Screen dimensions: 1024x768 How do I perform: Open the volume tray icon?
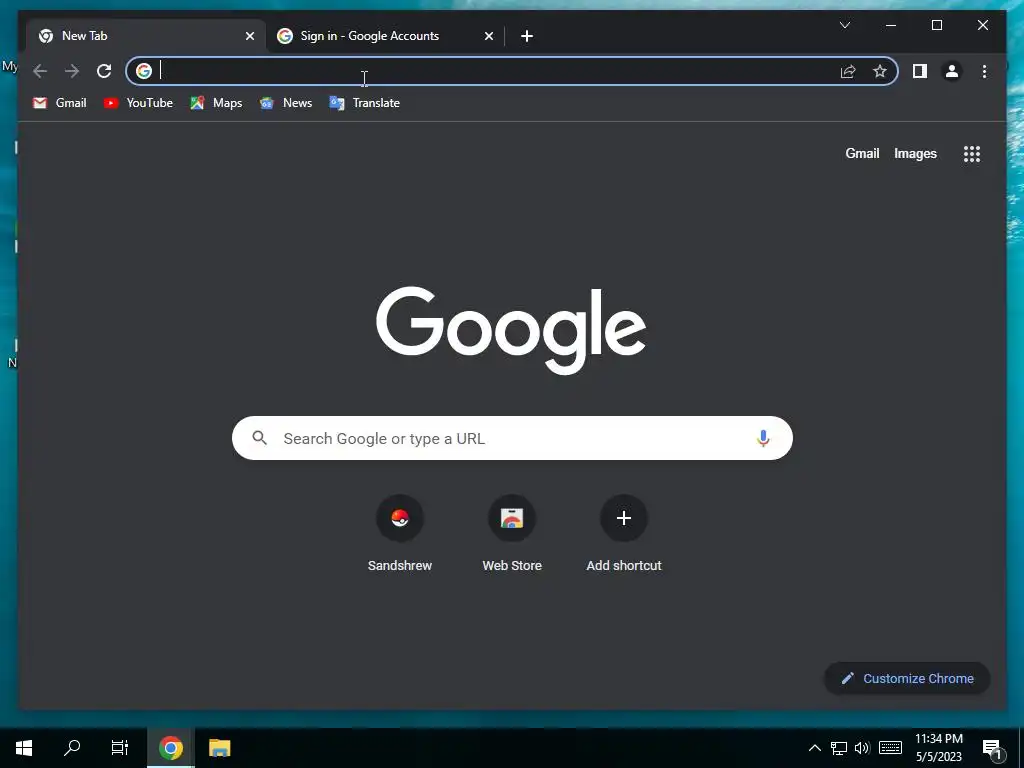coord(862,748)
